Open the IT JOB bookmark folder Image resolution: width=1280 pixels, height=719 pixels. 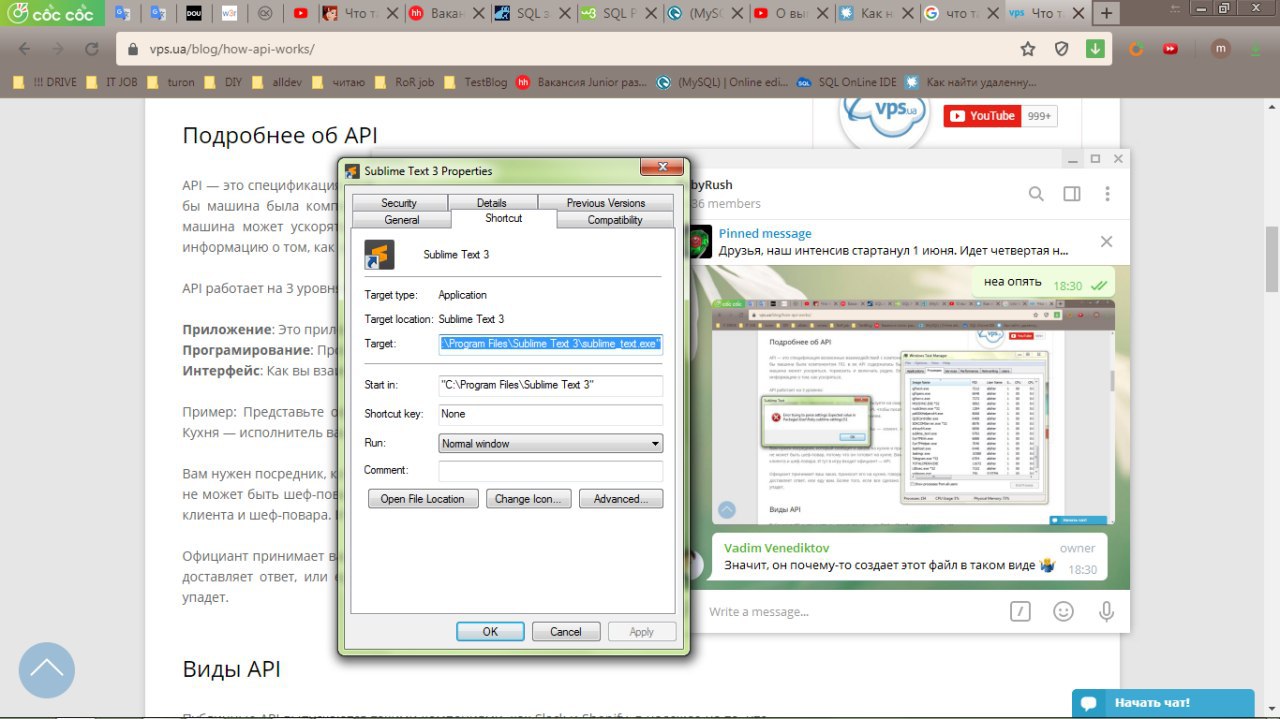click(111, 82)
